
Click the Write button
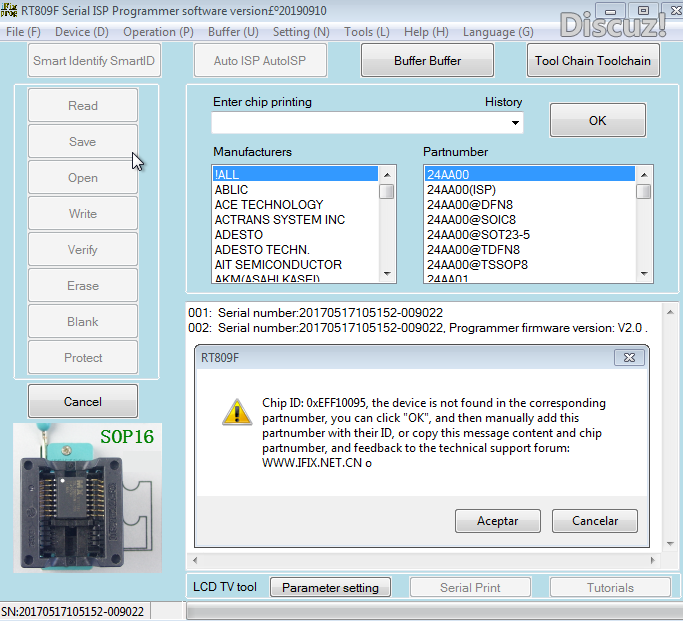click(83, 213)
